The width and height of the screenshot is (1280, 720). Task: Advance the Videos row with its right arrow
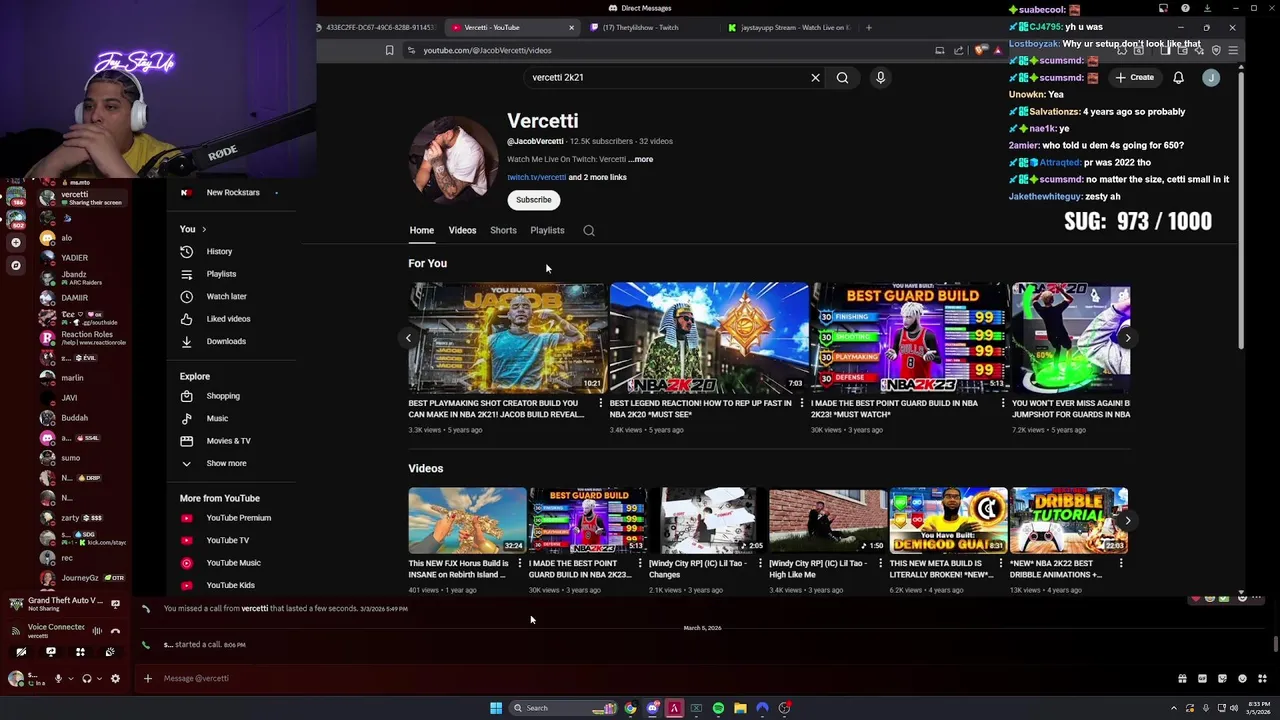(1127, 520)
